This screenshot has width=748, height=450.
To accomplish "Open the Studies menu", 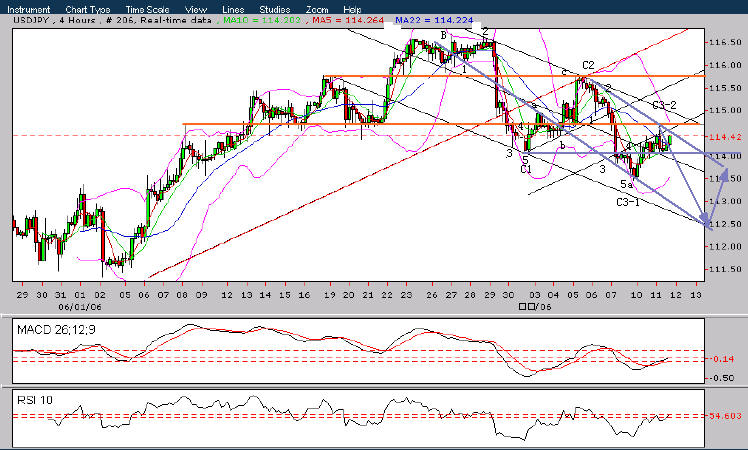I will tap(275, 10).
